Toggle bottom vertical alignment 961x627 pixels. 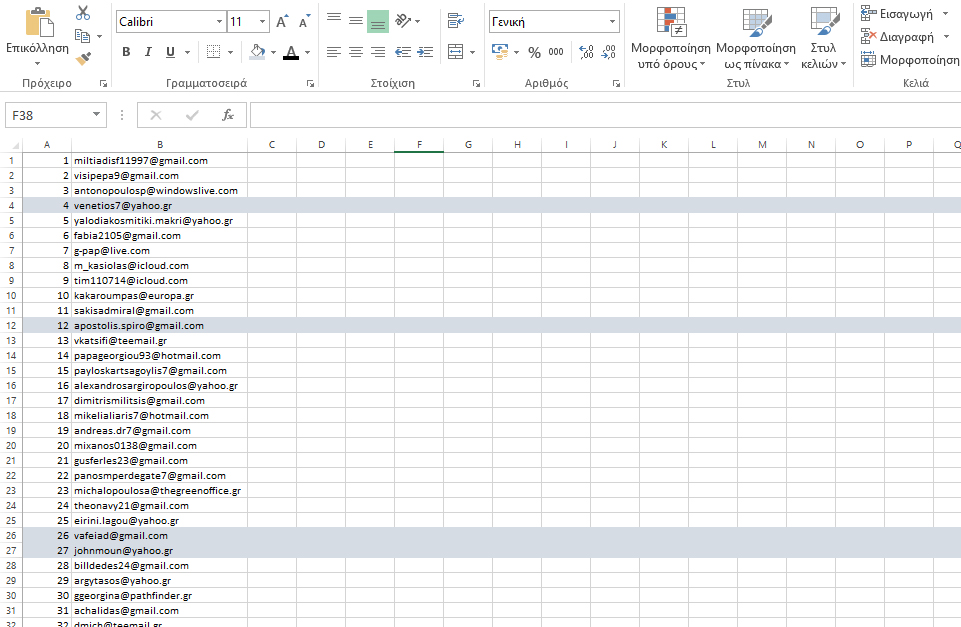378,21
